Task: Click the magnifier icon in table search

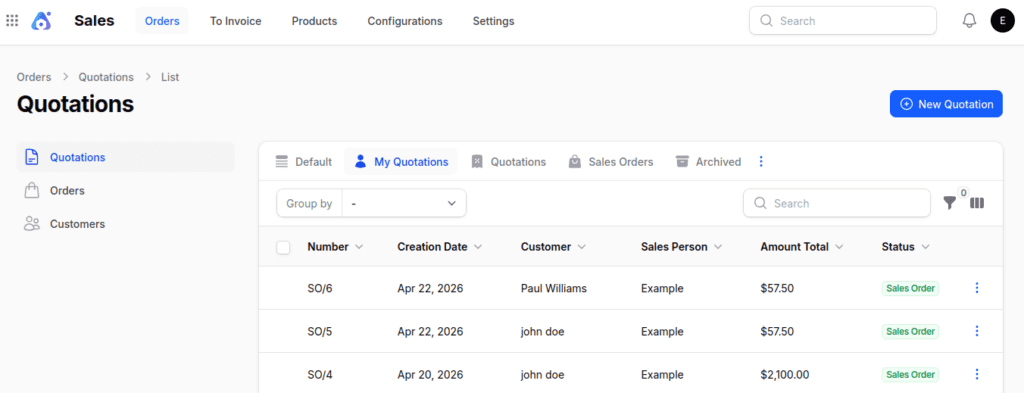Action: click(x=760, y=203)
